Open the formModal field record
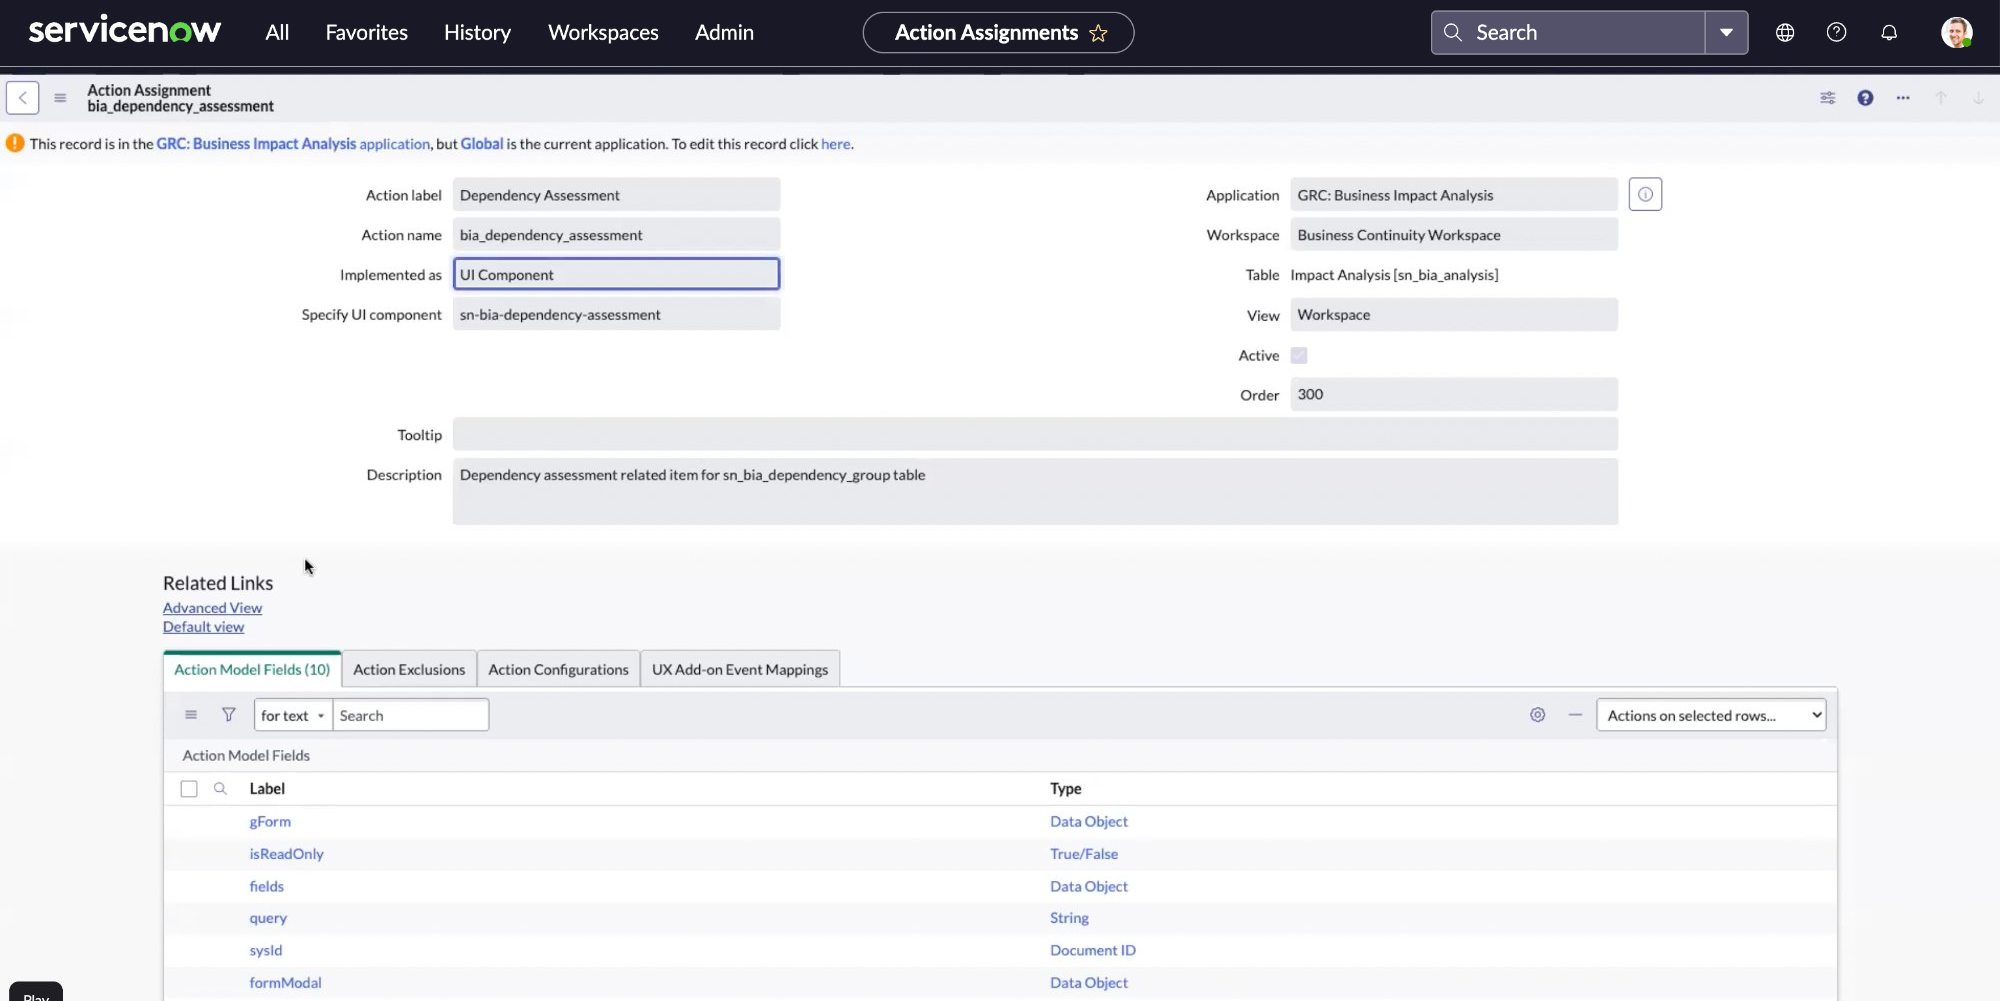This screenshot has height=1001, width=2000. click(x=285, y=983)
